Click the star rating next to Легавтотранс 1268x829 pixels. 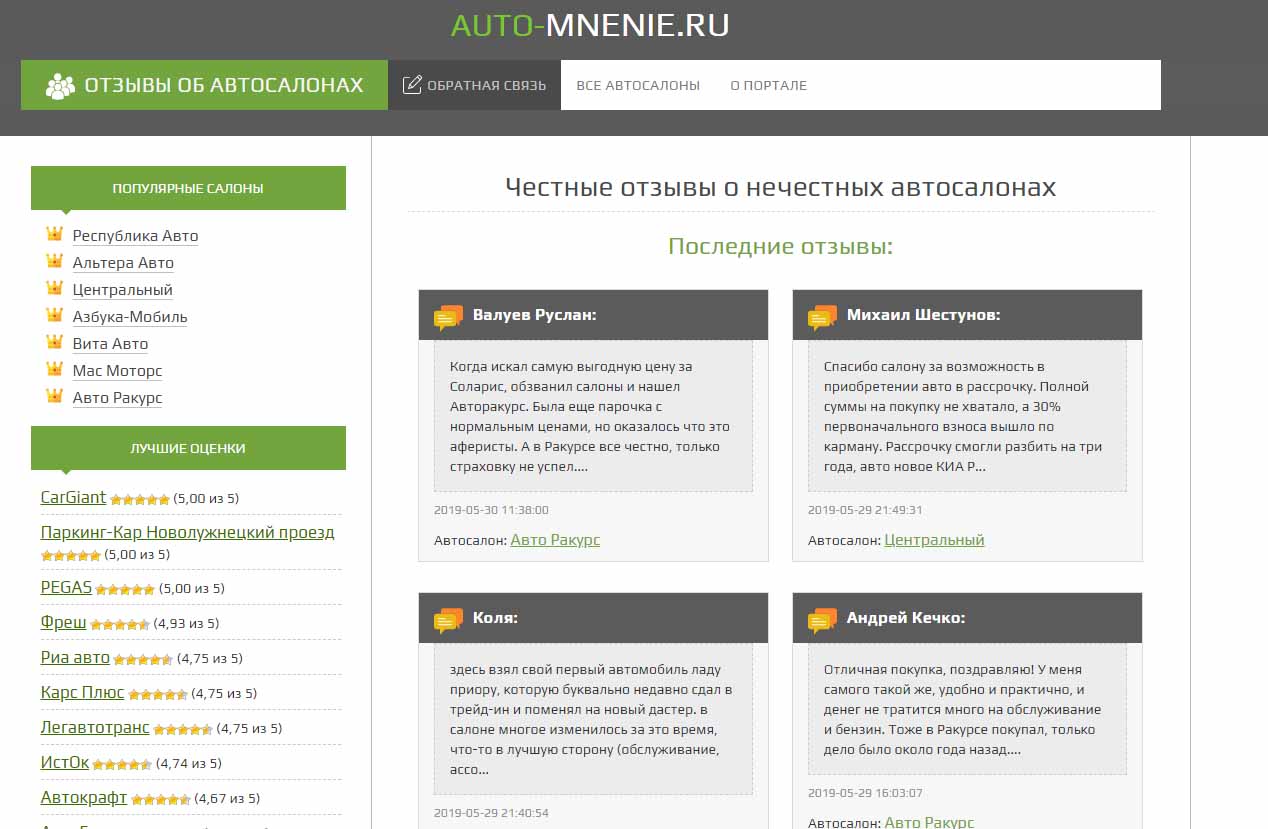click(183, 729)
